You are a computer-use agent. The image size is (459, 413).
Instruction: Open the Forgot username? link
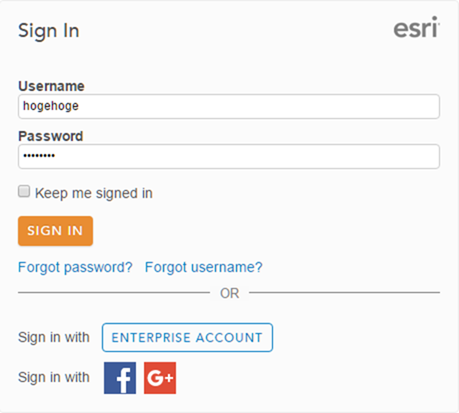tap(204, 267)
